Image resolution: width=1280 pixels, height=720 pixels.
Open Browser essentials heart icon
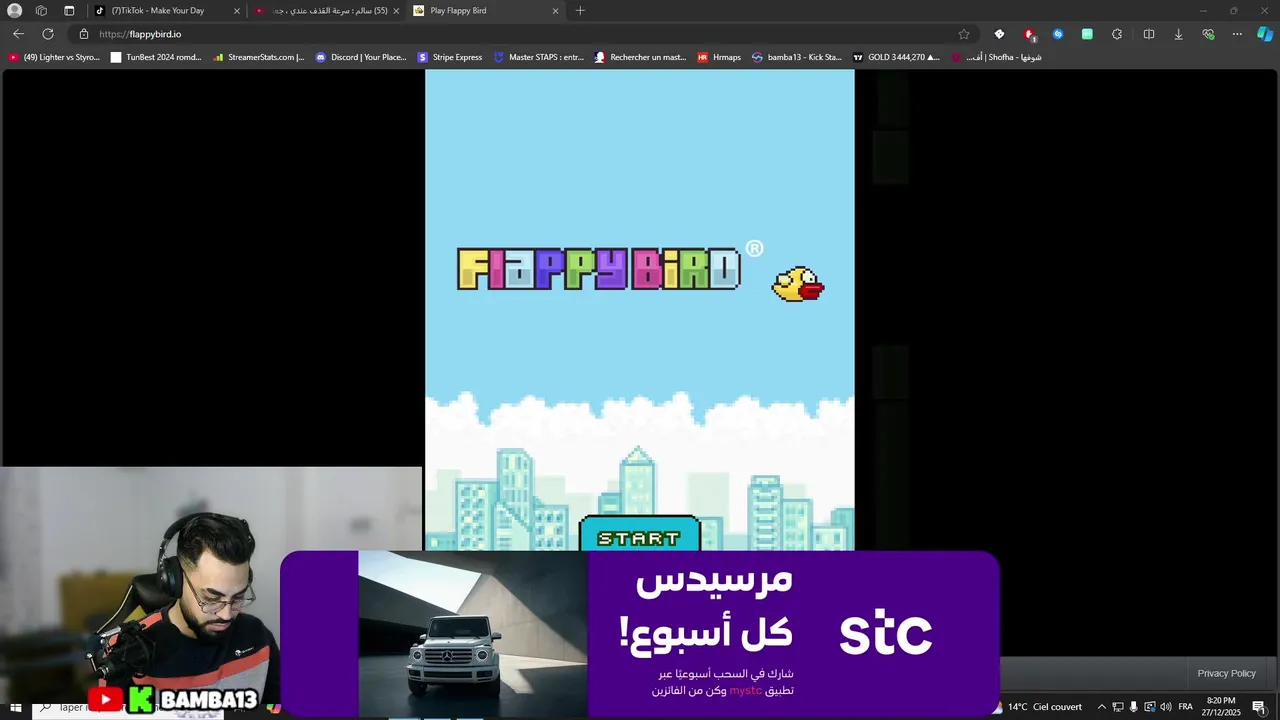point(1208,34)
